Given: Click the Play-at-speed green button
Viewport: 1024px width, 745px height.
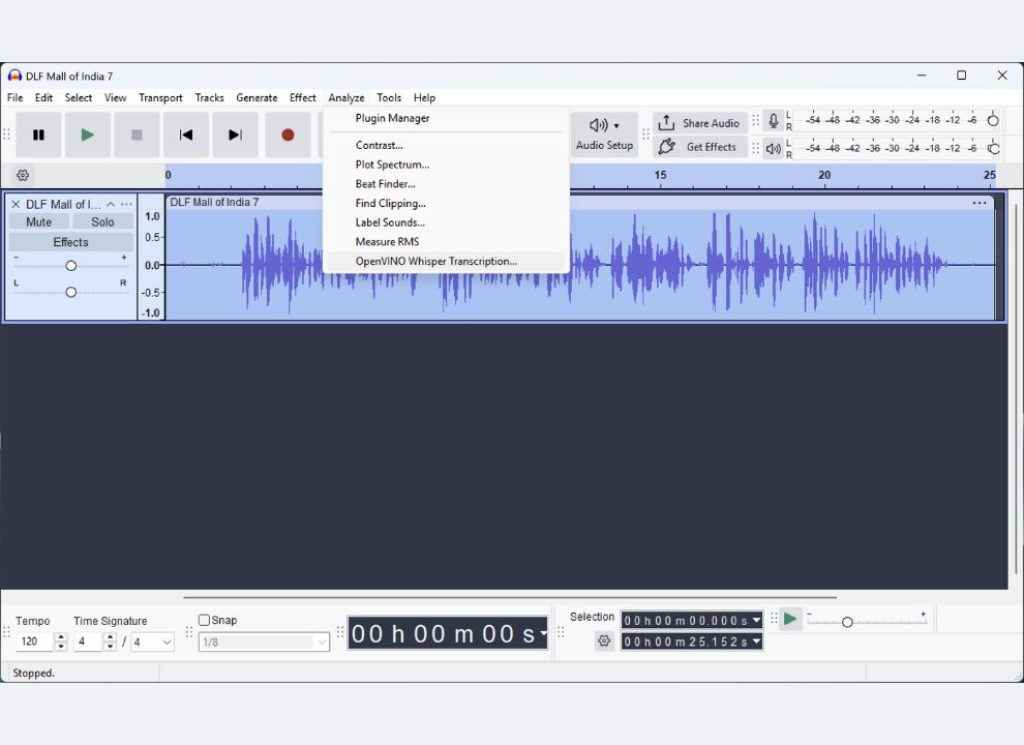Looking at the screenshot, I should point(790,619).
